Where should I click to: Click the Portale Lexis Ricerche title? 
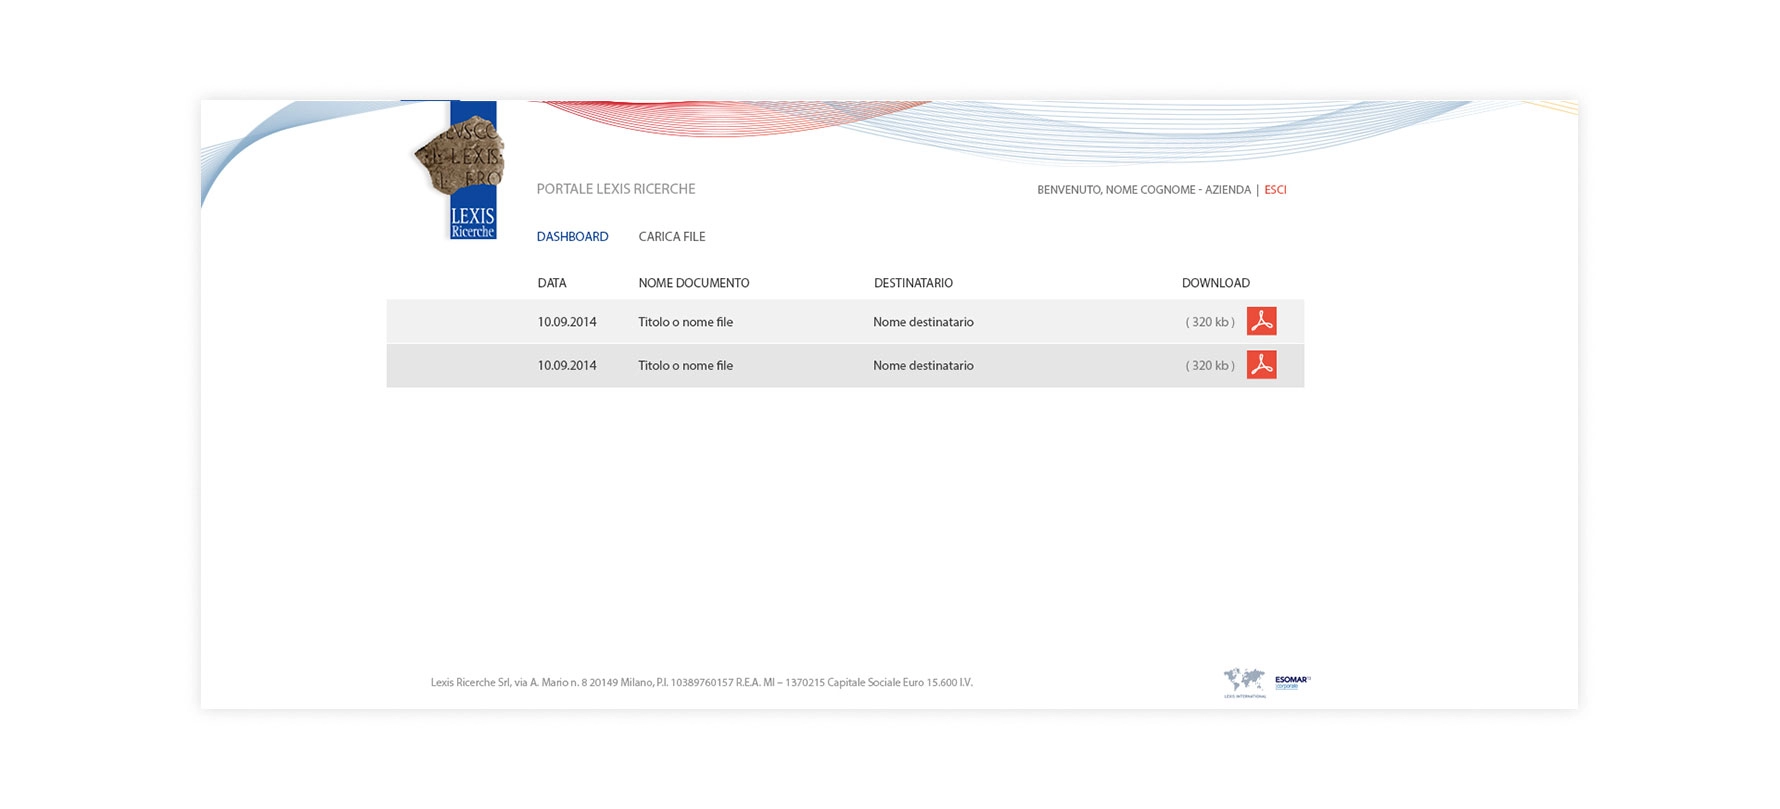click(615, 189)
